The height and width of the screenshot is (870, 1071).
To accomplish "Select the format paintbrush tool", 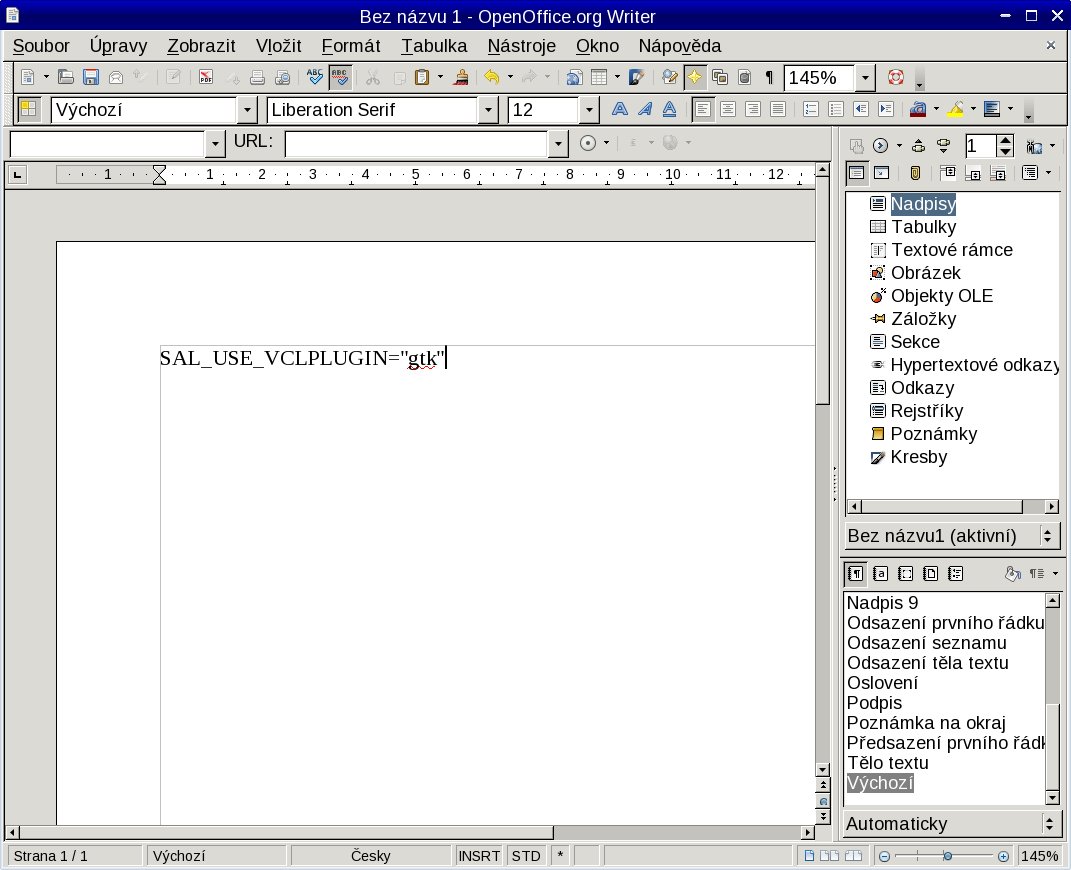I will pyautogui.click(x=462, y=77).
